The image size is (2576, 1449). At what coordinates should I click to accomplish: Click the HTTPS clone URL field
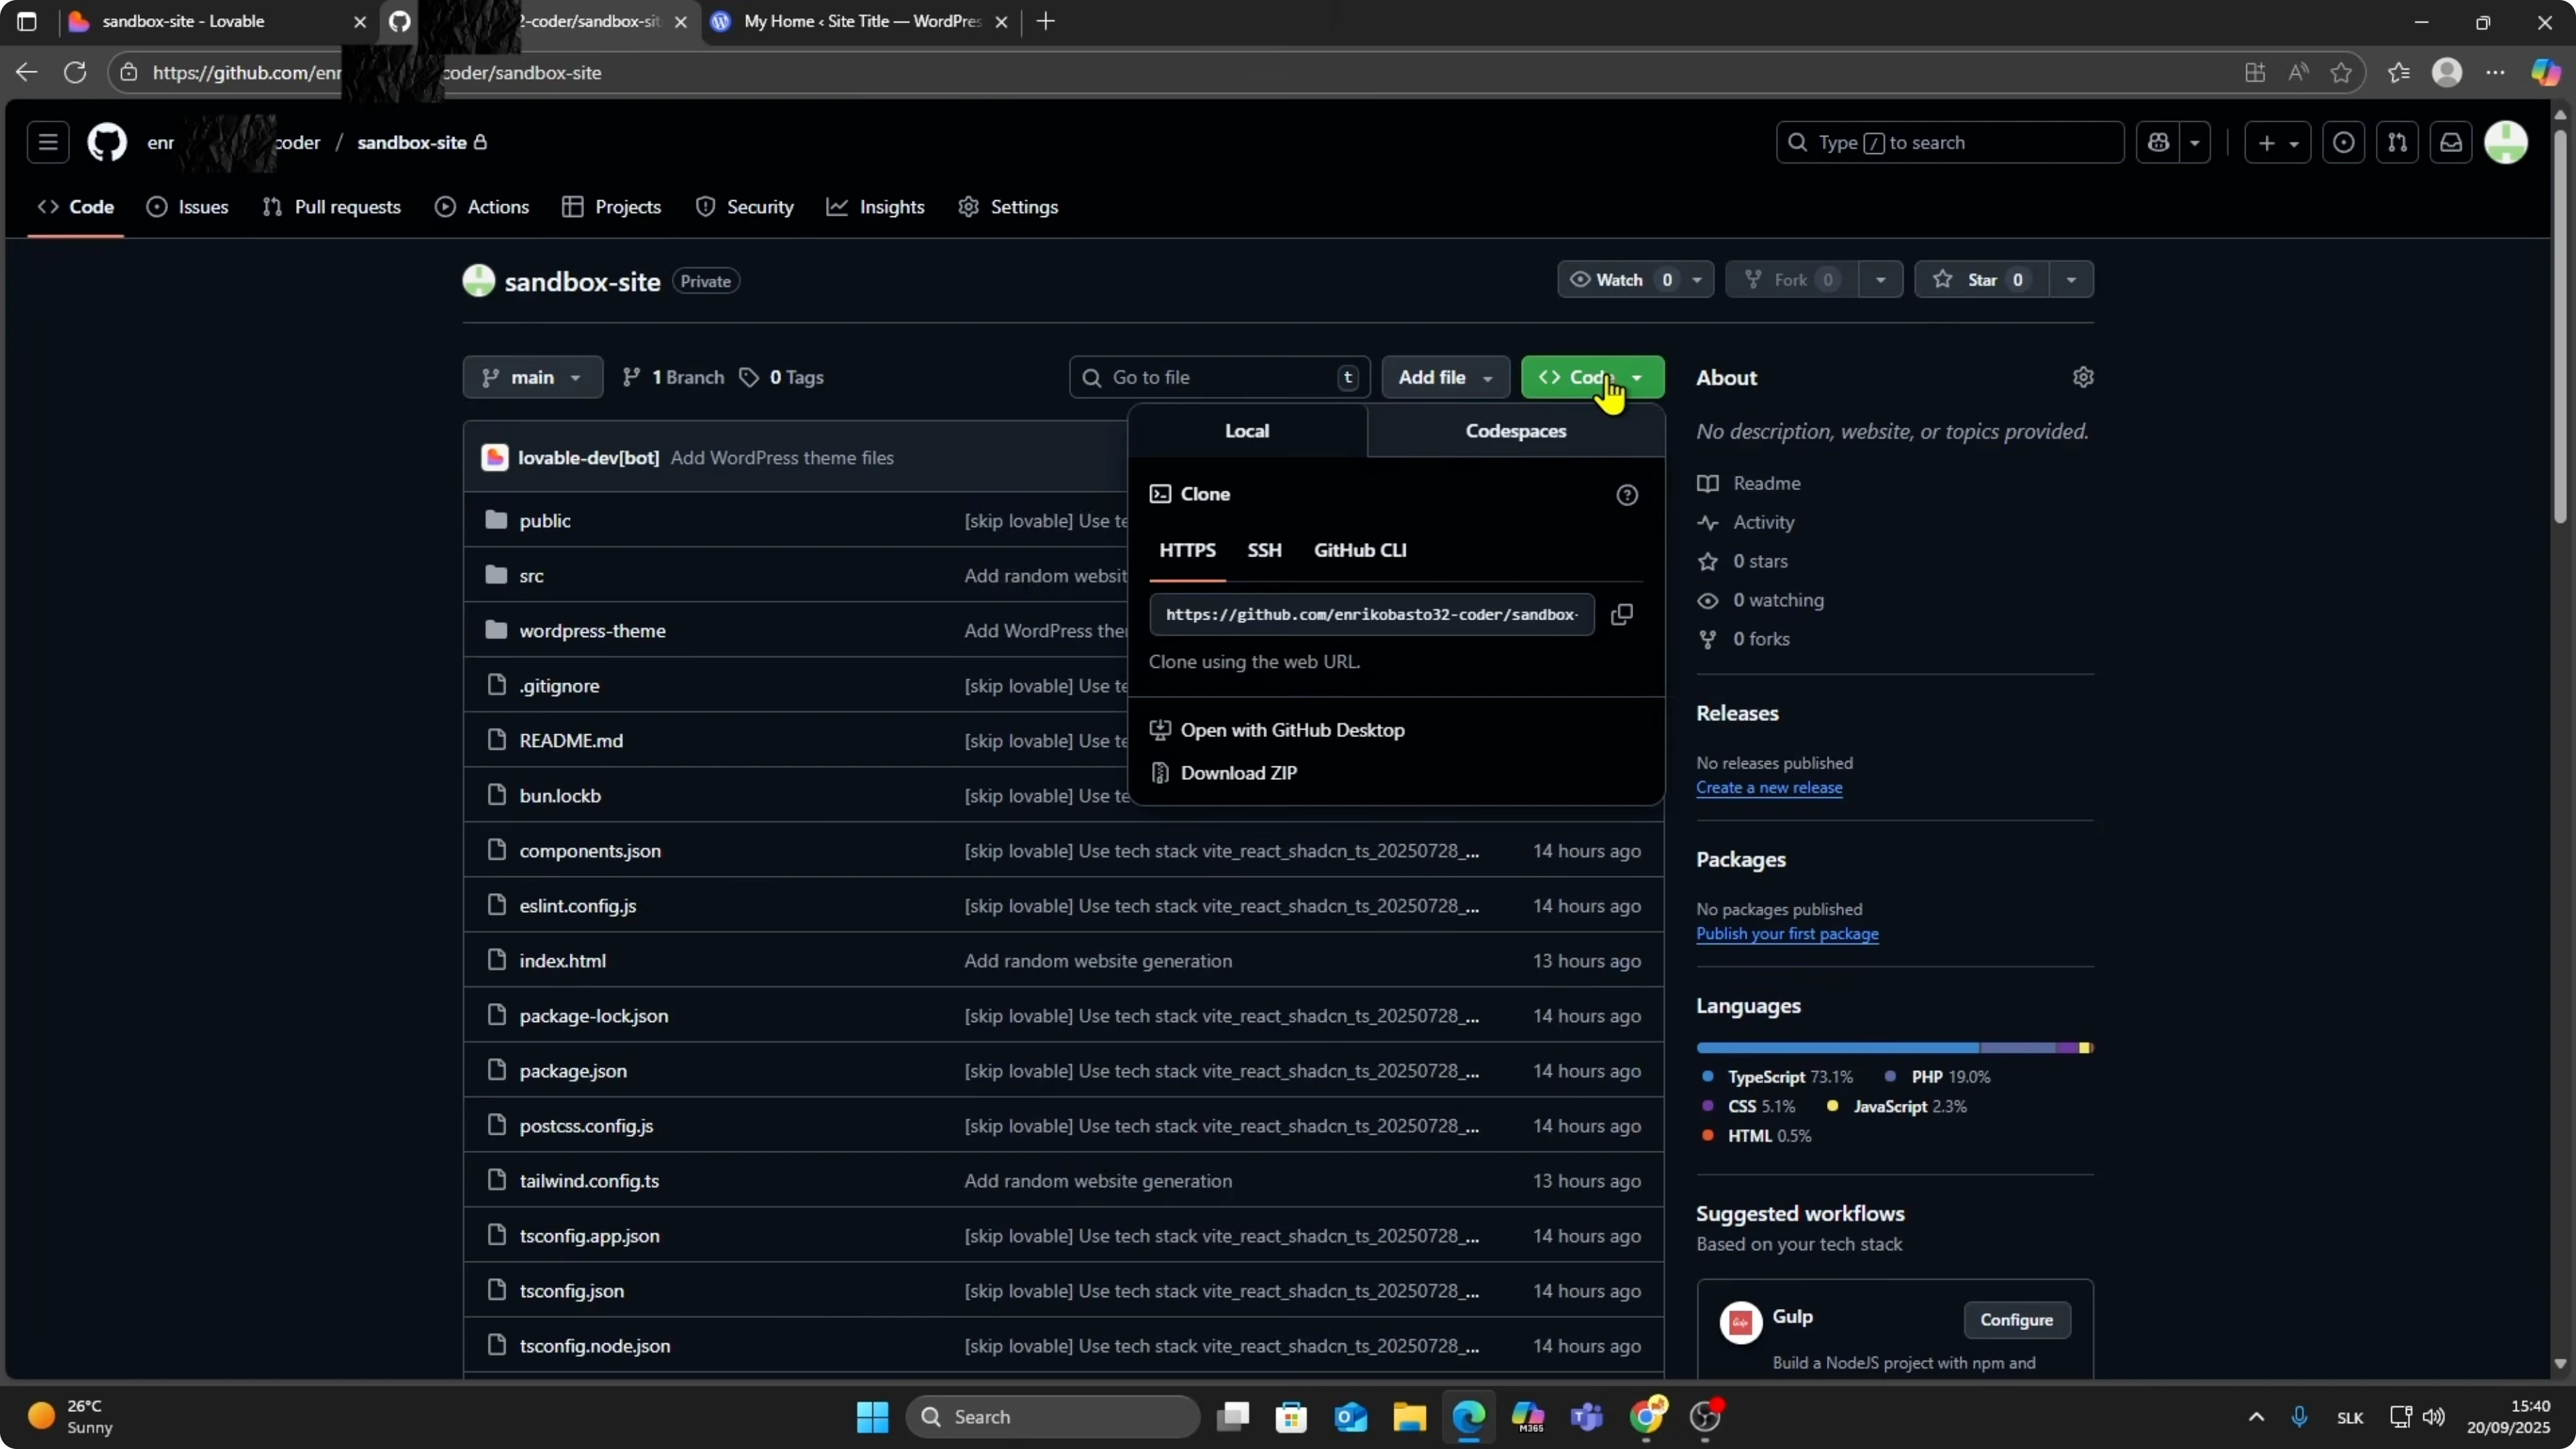(x=1371, y=614)
